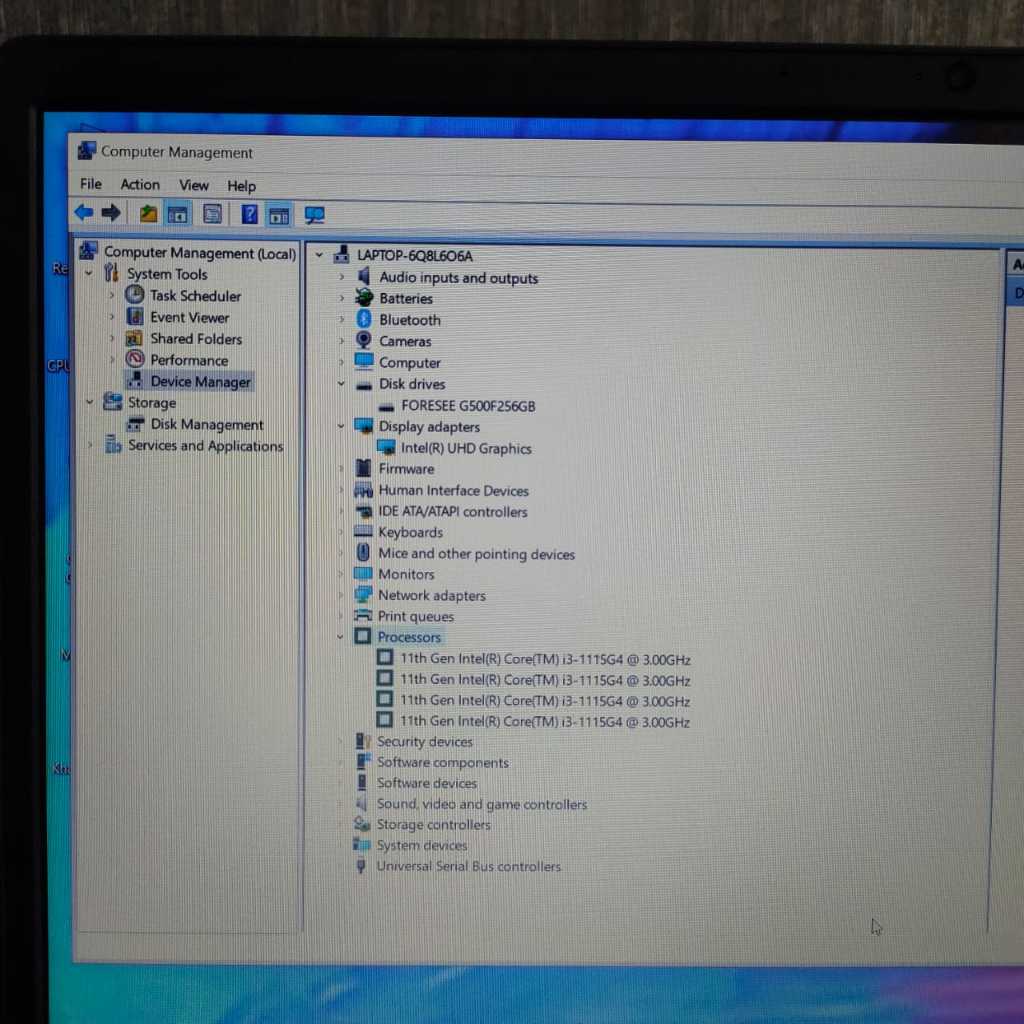Click the Computer Management title bar text
This screenshot has width=1024, height=1024.
coord(176,152)
